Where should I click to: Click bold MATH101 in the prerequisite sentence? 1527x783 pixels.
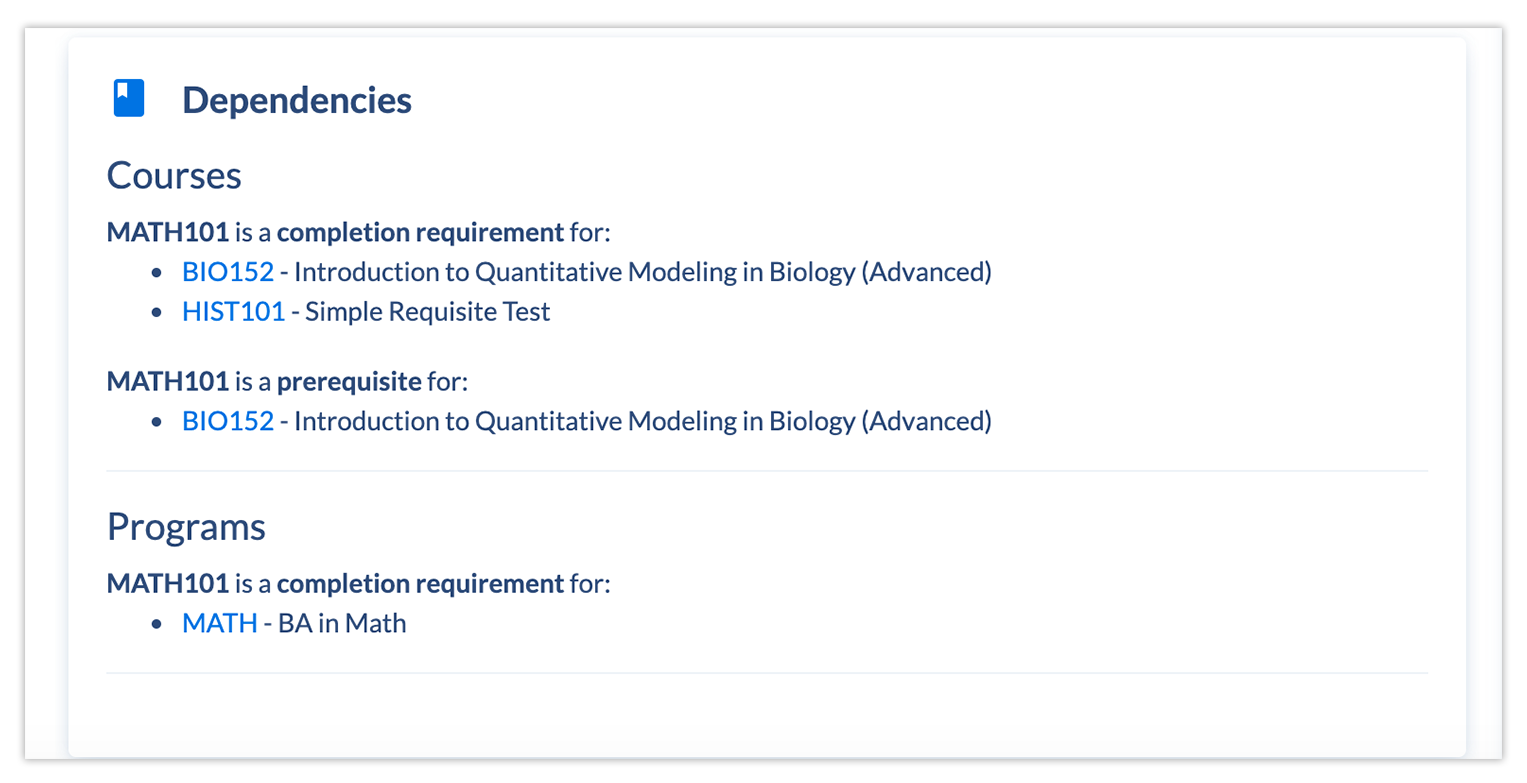point(168,381)
